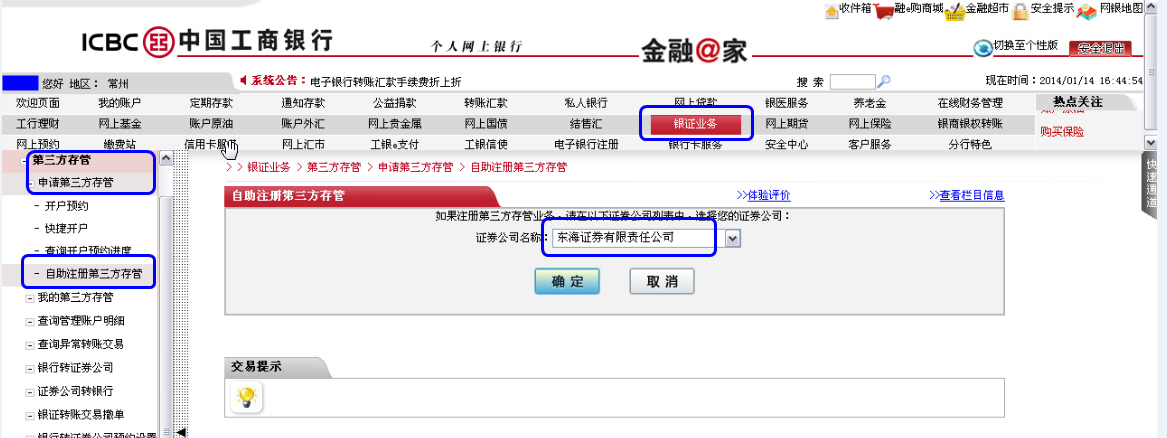Select 银行转证券公司 in the sidebar

click(x=75, y=367)
